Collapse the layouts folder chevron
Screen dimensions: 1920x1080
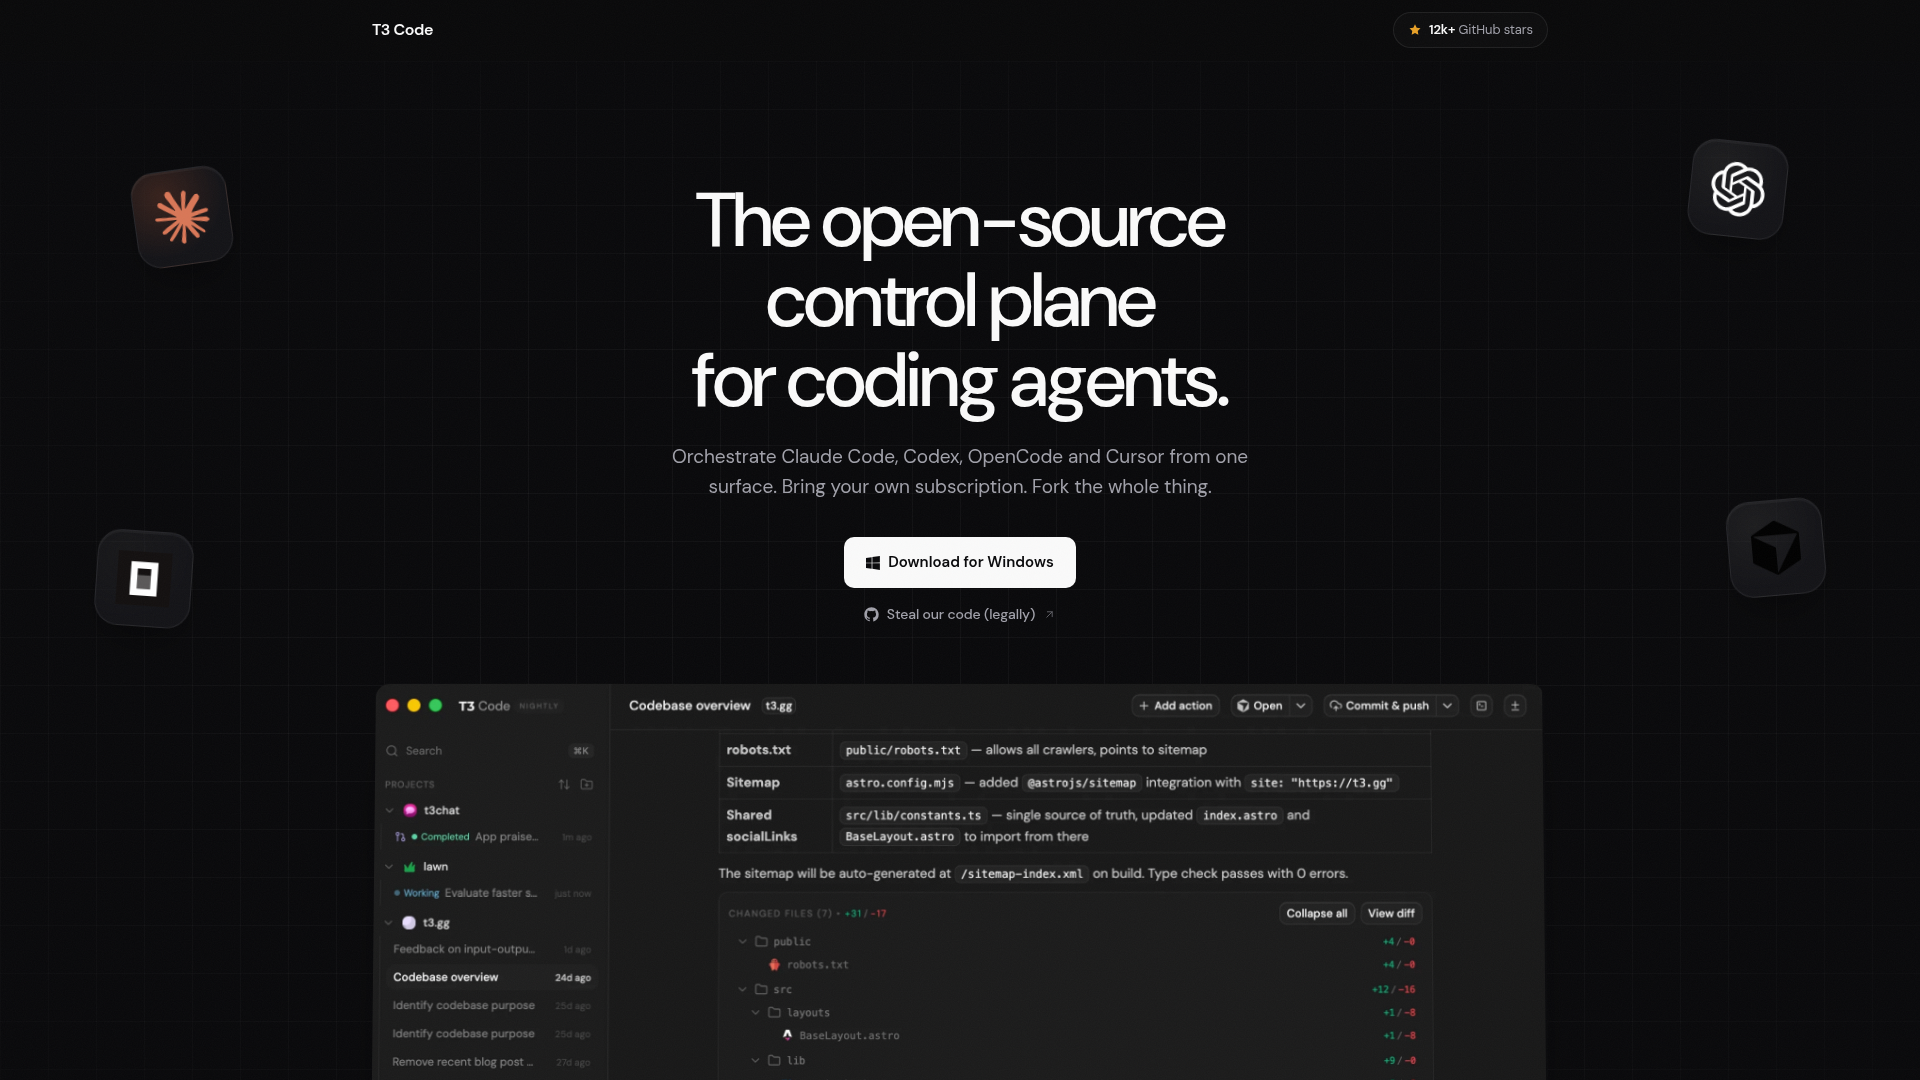[x=756, y=1013]
